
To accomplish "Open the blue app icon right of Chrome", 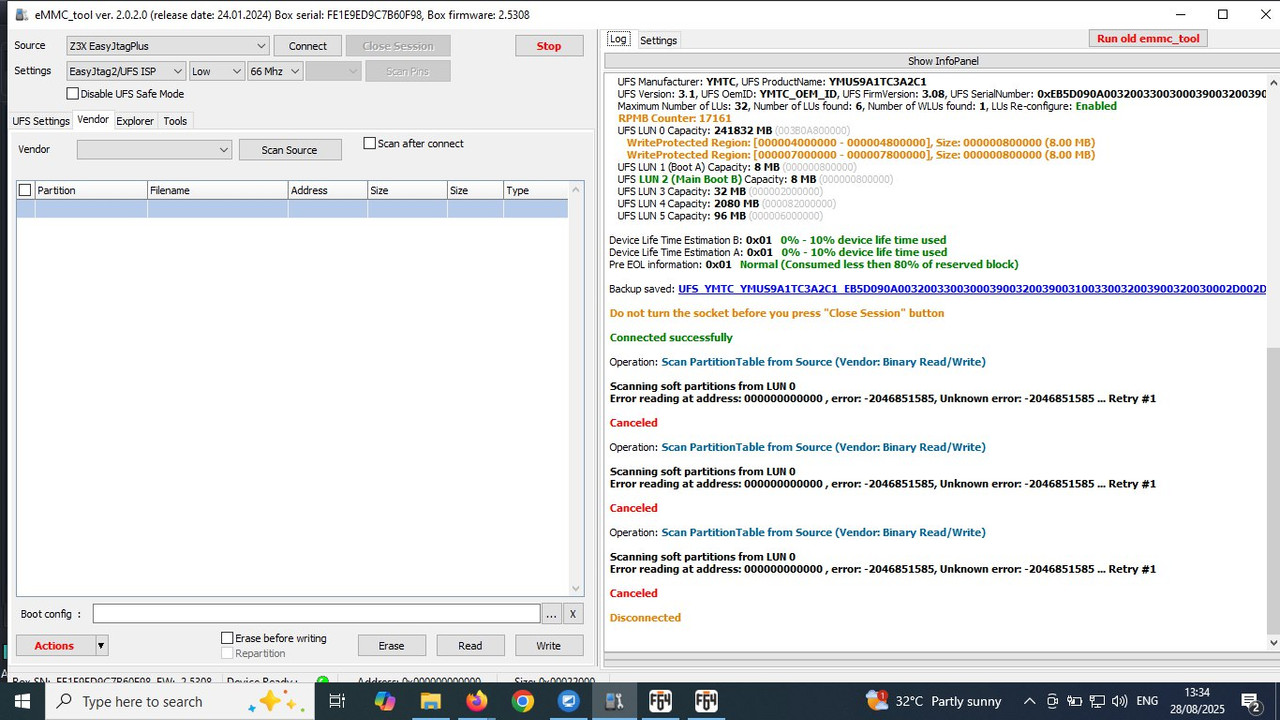I will pos(569,701).
